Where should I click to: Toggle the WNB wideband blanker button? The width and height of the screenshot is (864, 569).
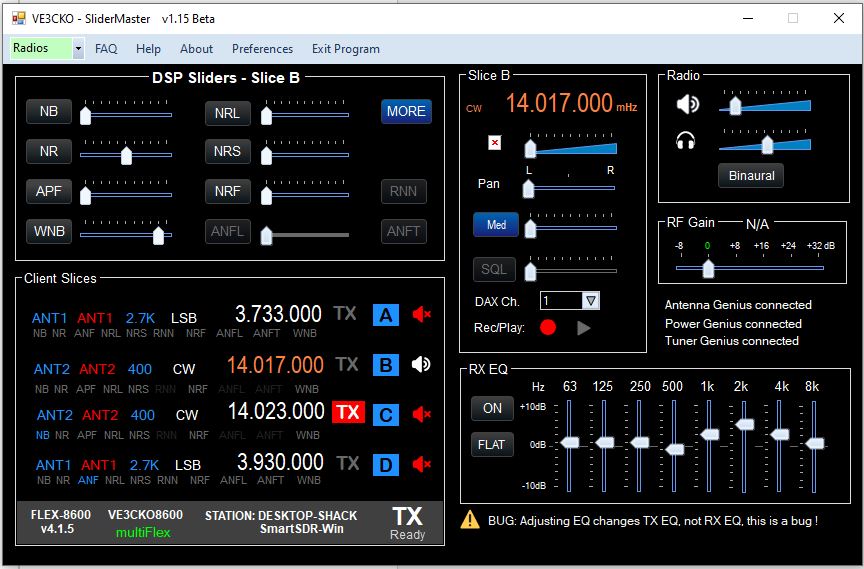(x=48, y=231)
